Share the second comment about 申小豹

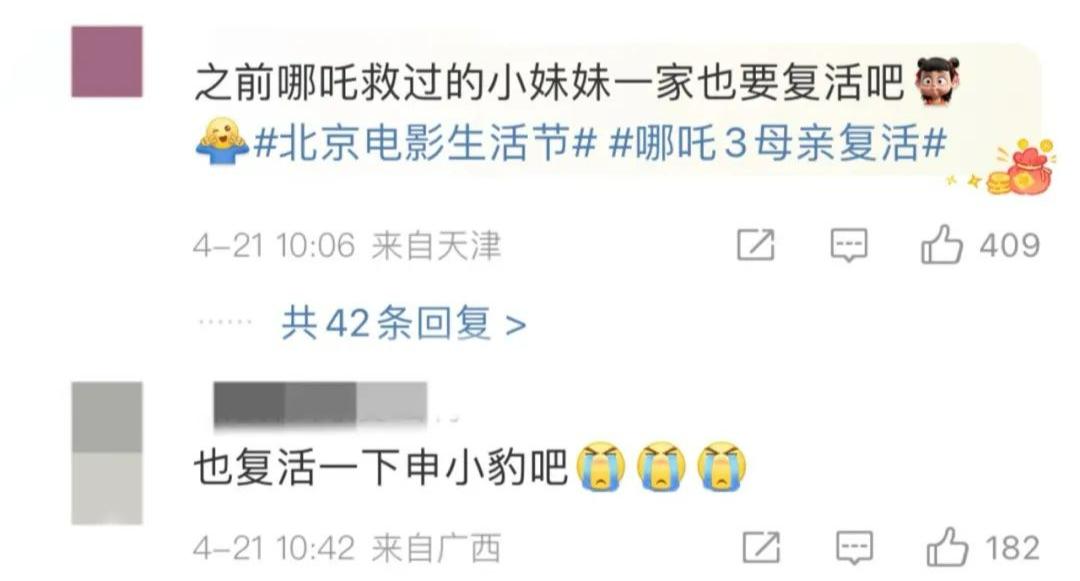[x=761, y=547]
